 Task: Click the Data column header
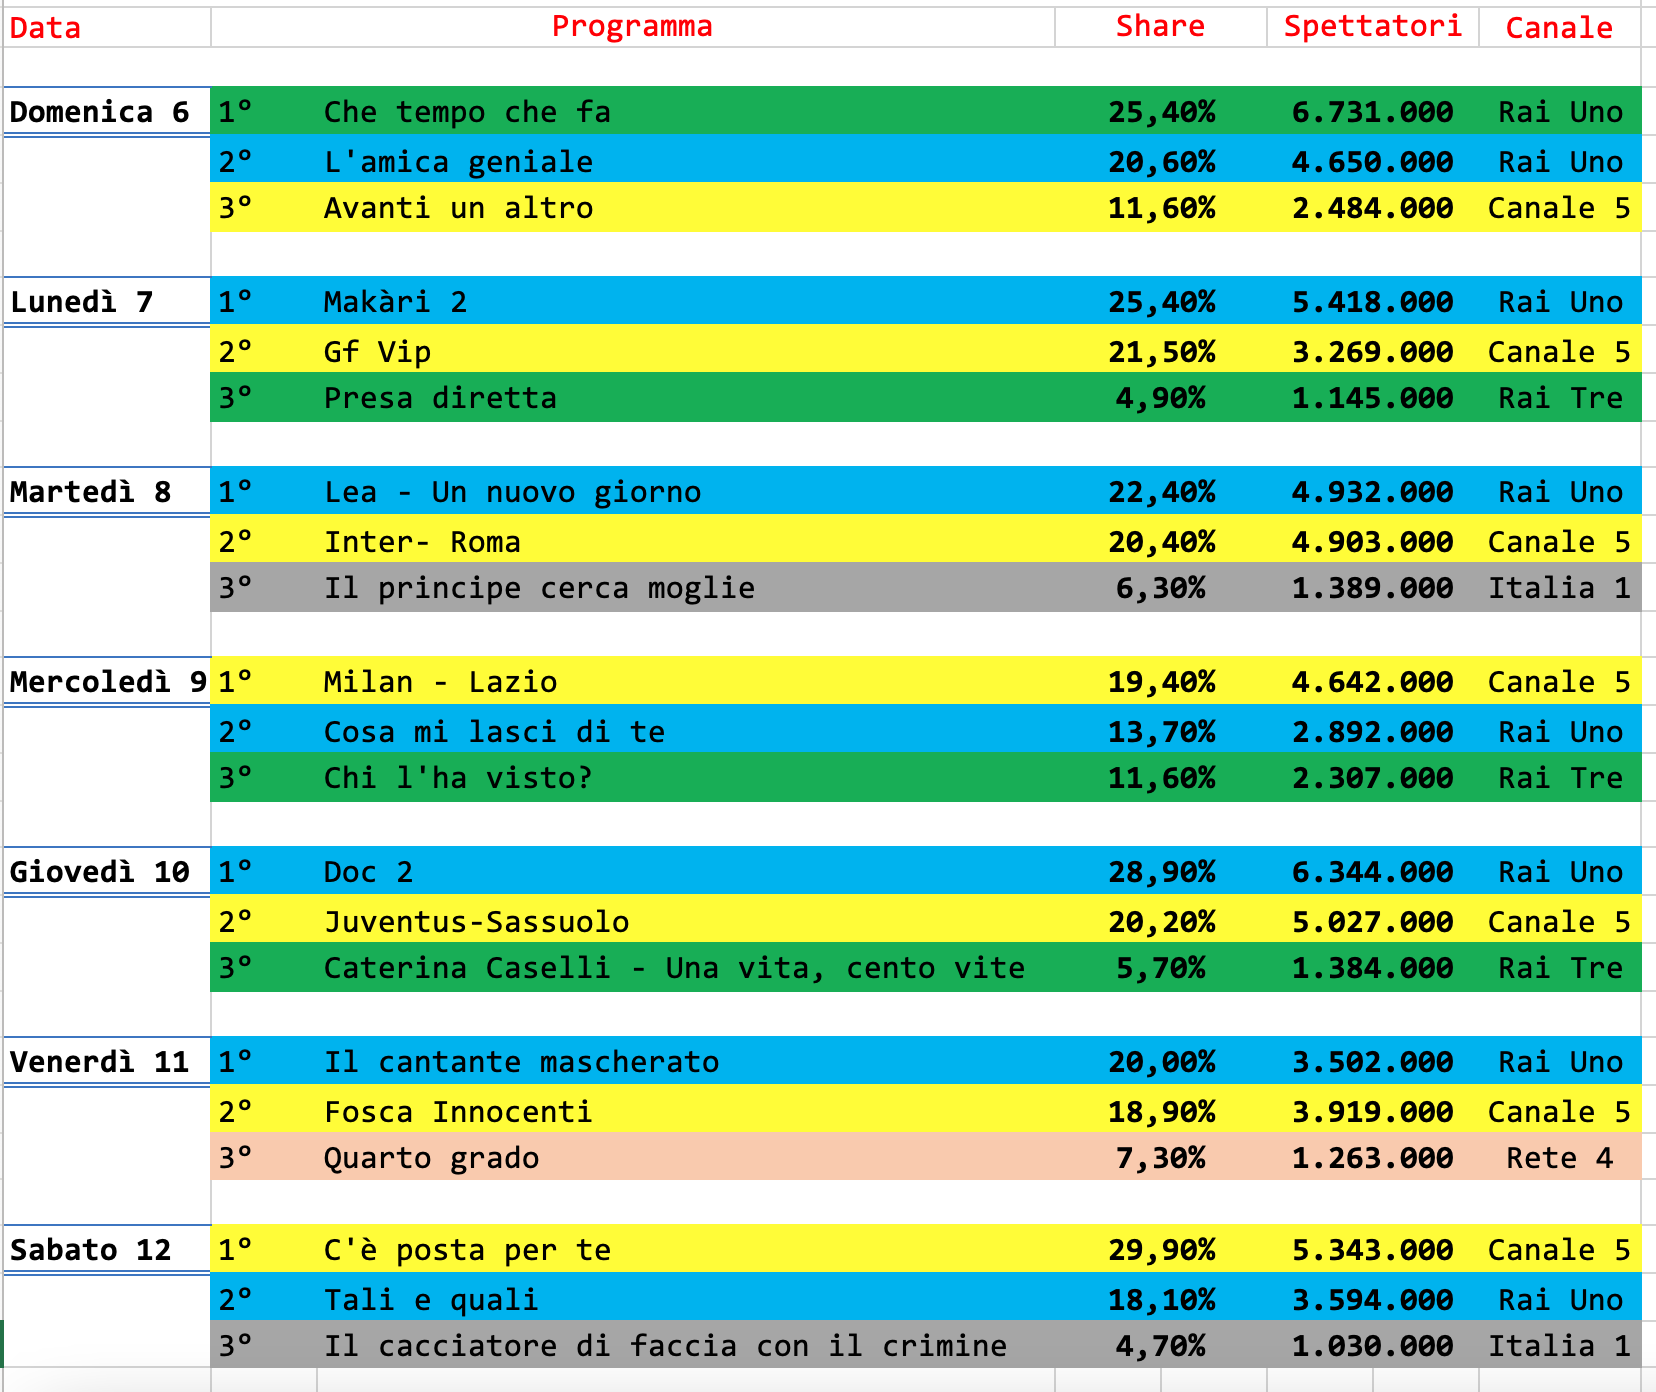[46, 28]
